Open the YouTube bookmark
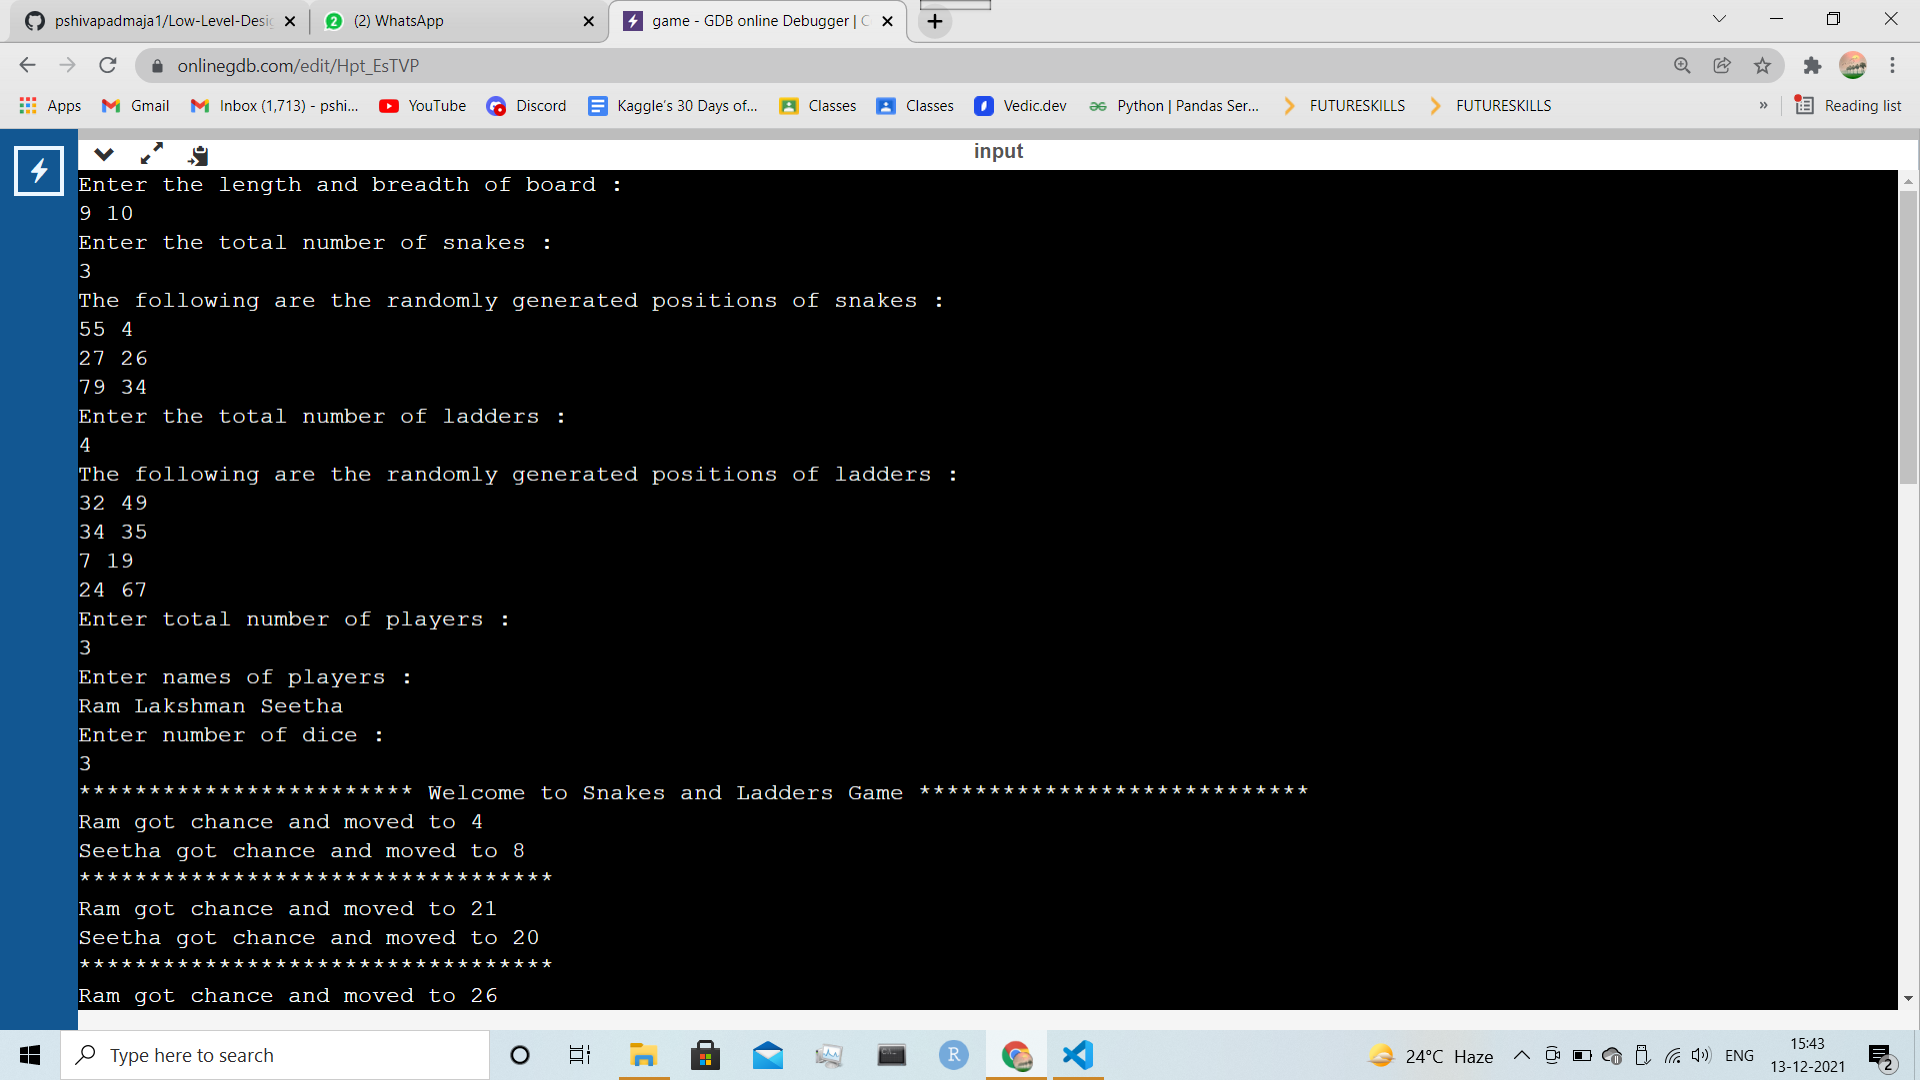The height and width of the screenshot is (1080, 1920). pyautogui.click(x=422, y=106)
